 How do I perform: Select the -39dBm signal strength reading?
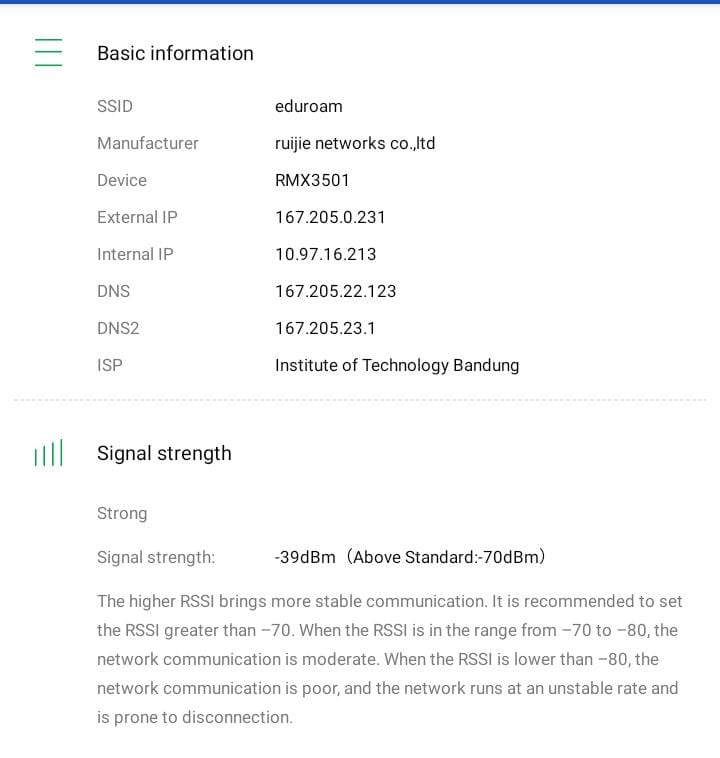click(306, 557)
